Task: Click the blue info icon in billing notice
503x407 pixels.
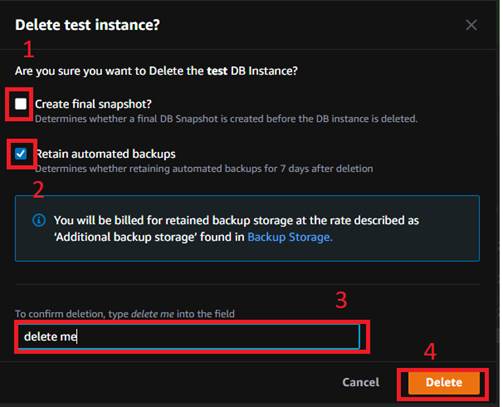Action: tap(39, 220)
